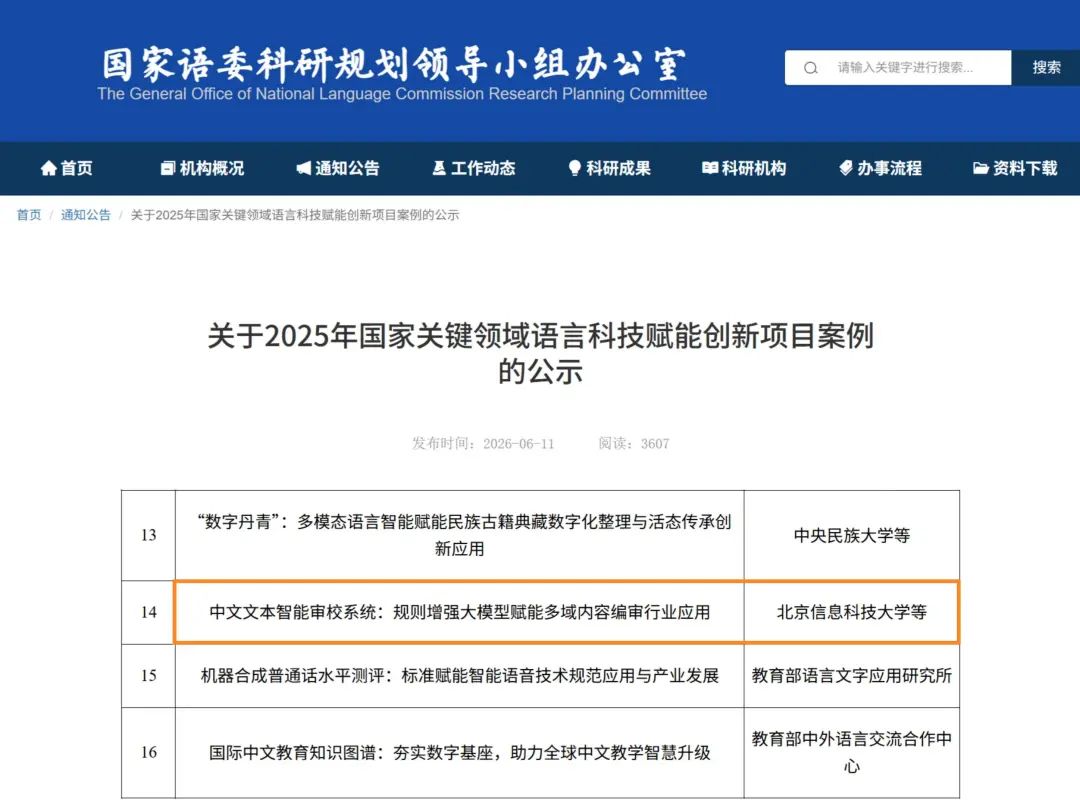Click the folder icon for 资料下载
Image resolution: width=1080 pixels, height=810 pixels.
click(x=981, y=168)
